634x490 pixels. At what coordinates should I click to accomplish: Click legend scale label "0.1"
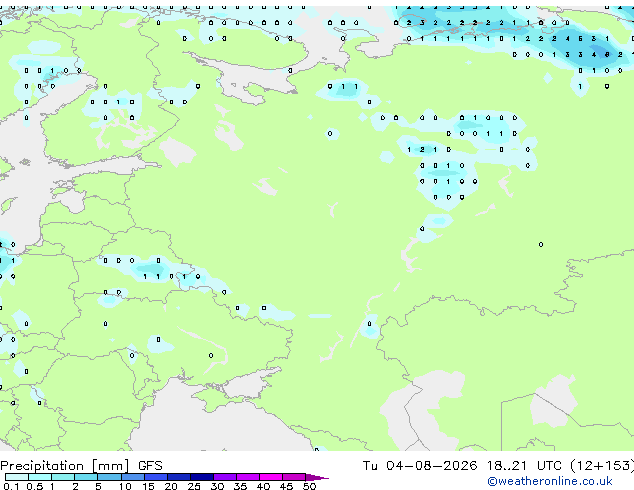click(11, 486)
